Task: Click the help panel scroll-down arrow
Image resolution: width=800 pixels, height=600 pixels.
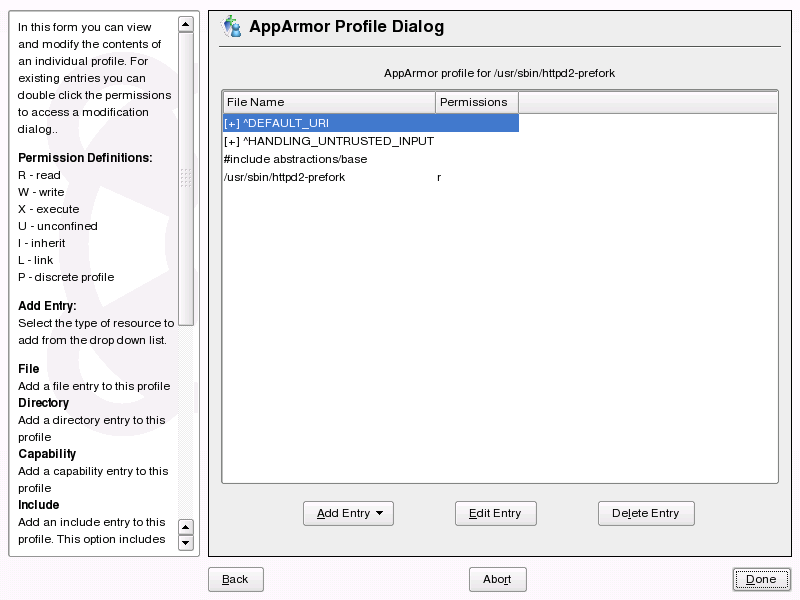Action: pos(185,543)
